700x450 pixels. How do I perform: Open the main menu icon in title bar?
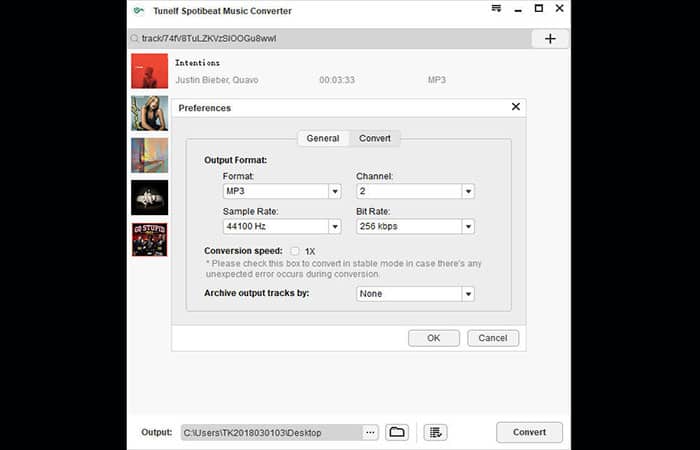click(496, 8)
